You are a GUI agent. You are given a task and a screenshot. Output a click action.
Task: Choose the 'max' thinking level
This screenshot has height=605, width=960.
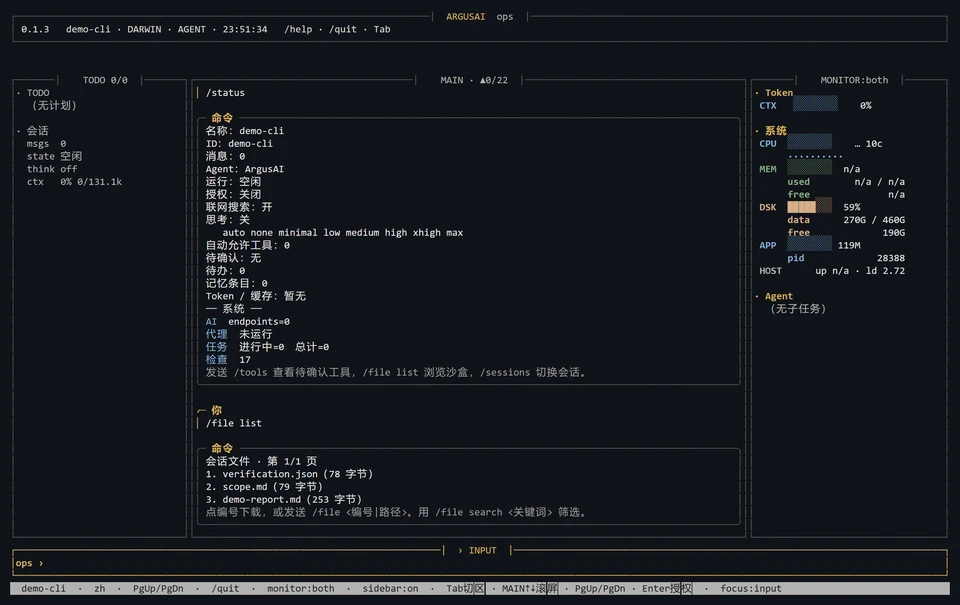click(454, 233)
